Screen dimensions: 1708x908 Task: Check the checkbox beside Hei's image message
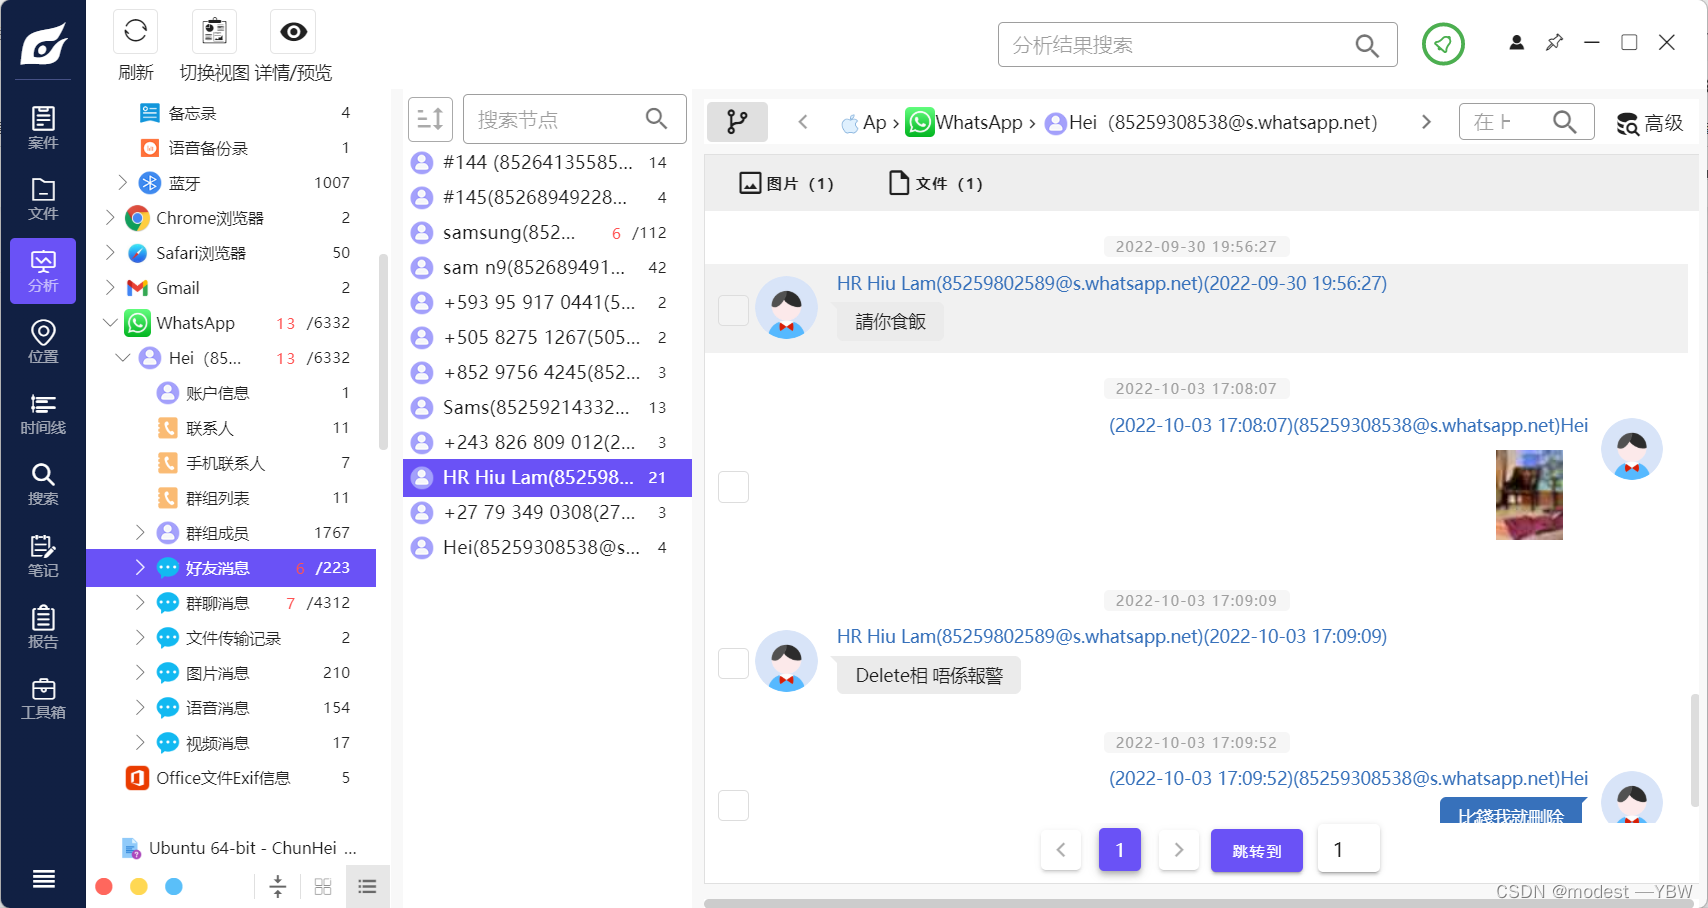tap(733, 487)
